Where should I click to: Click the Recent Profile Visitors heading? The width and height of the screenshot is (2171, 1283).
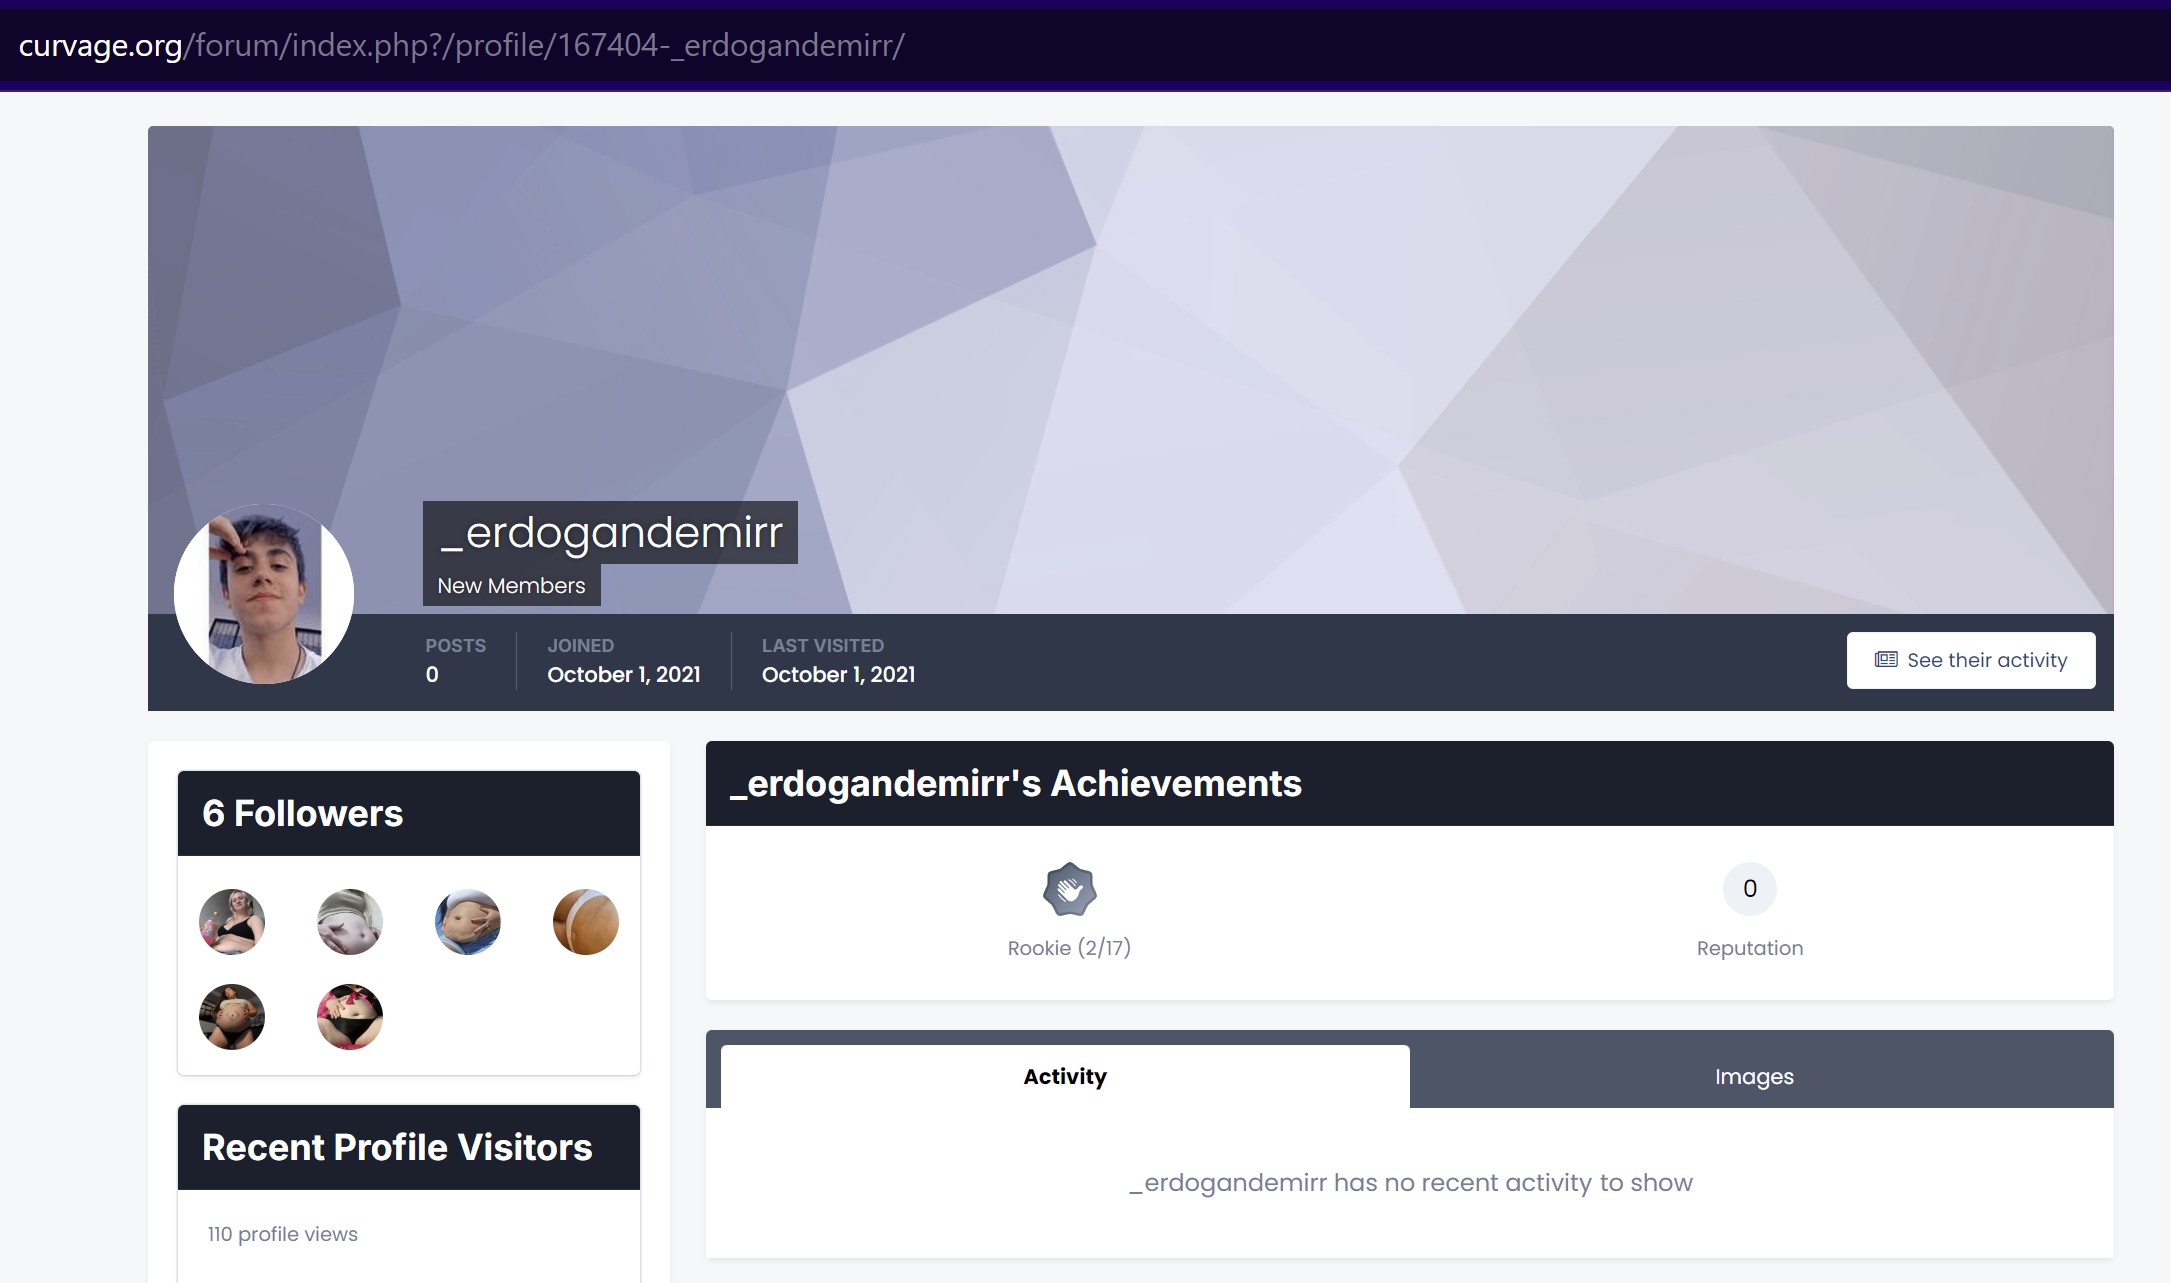[x=397, y=1147]
